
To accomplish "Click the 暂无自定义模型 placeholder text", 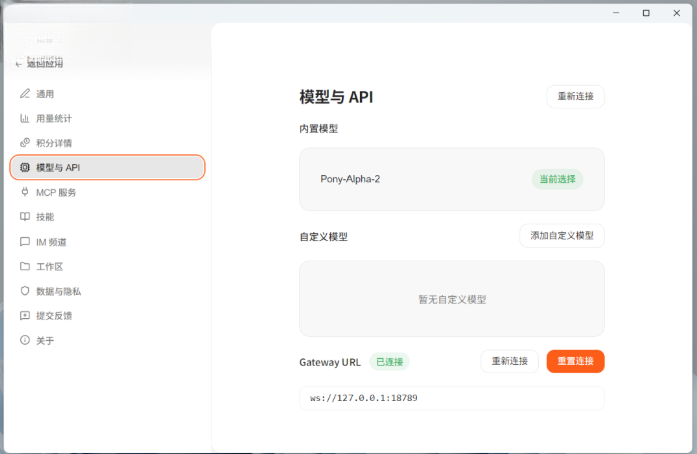I will pyautogui.click(x=452, y=300).
